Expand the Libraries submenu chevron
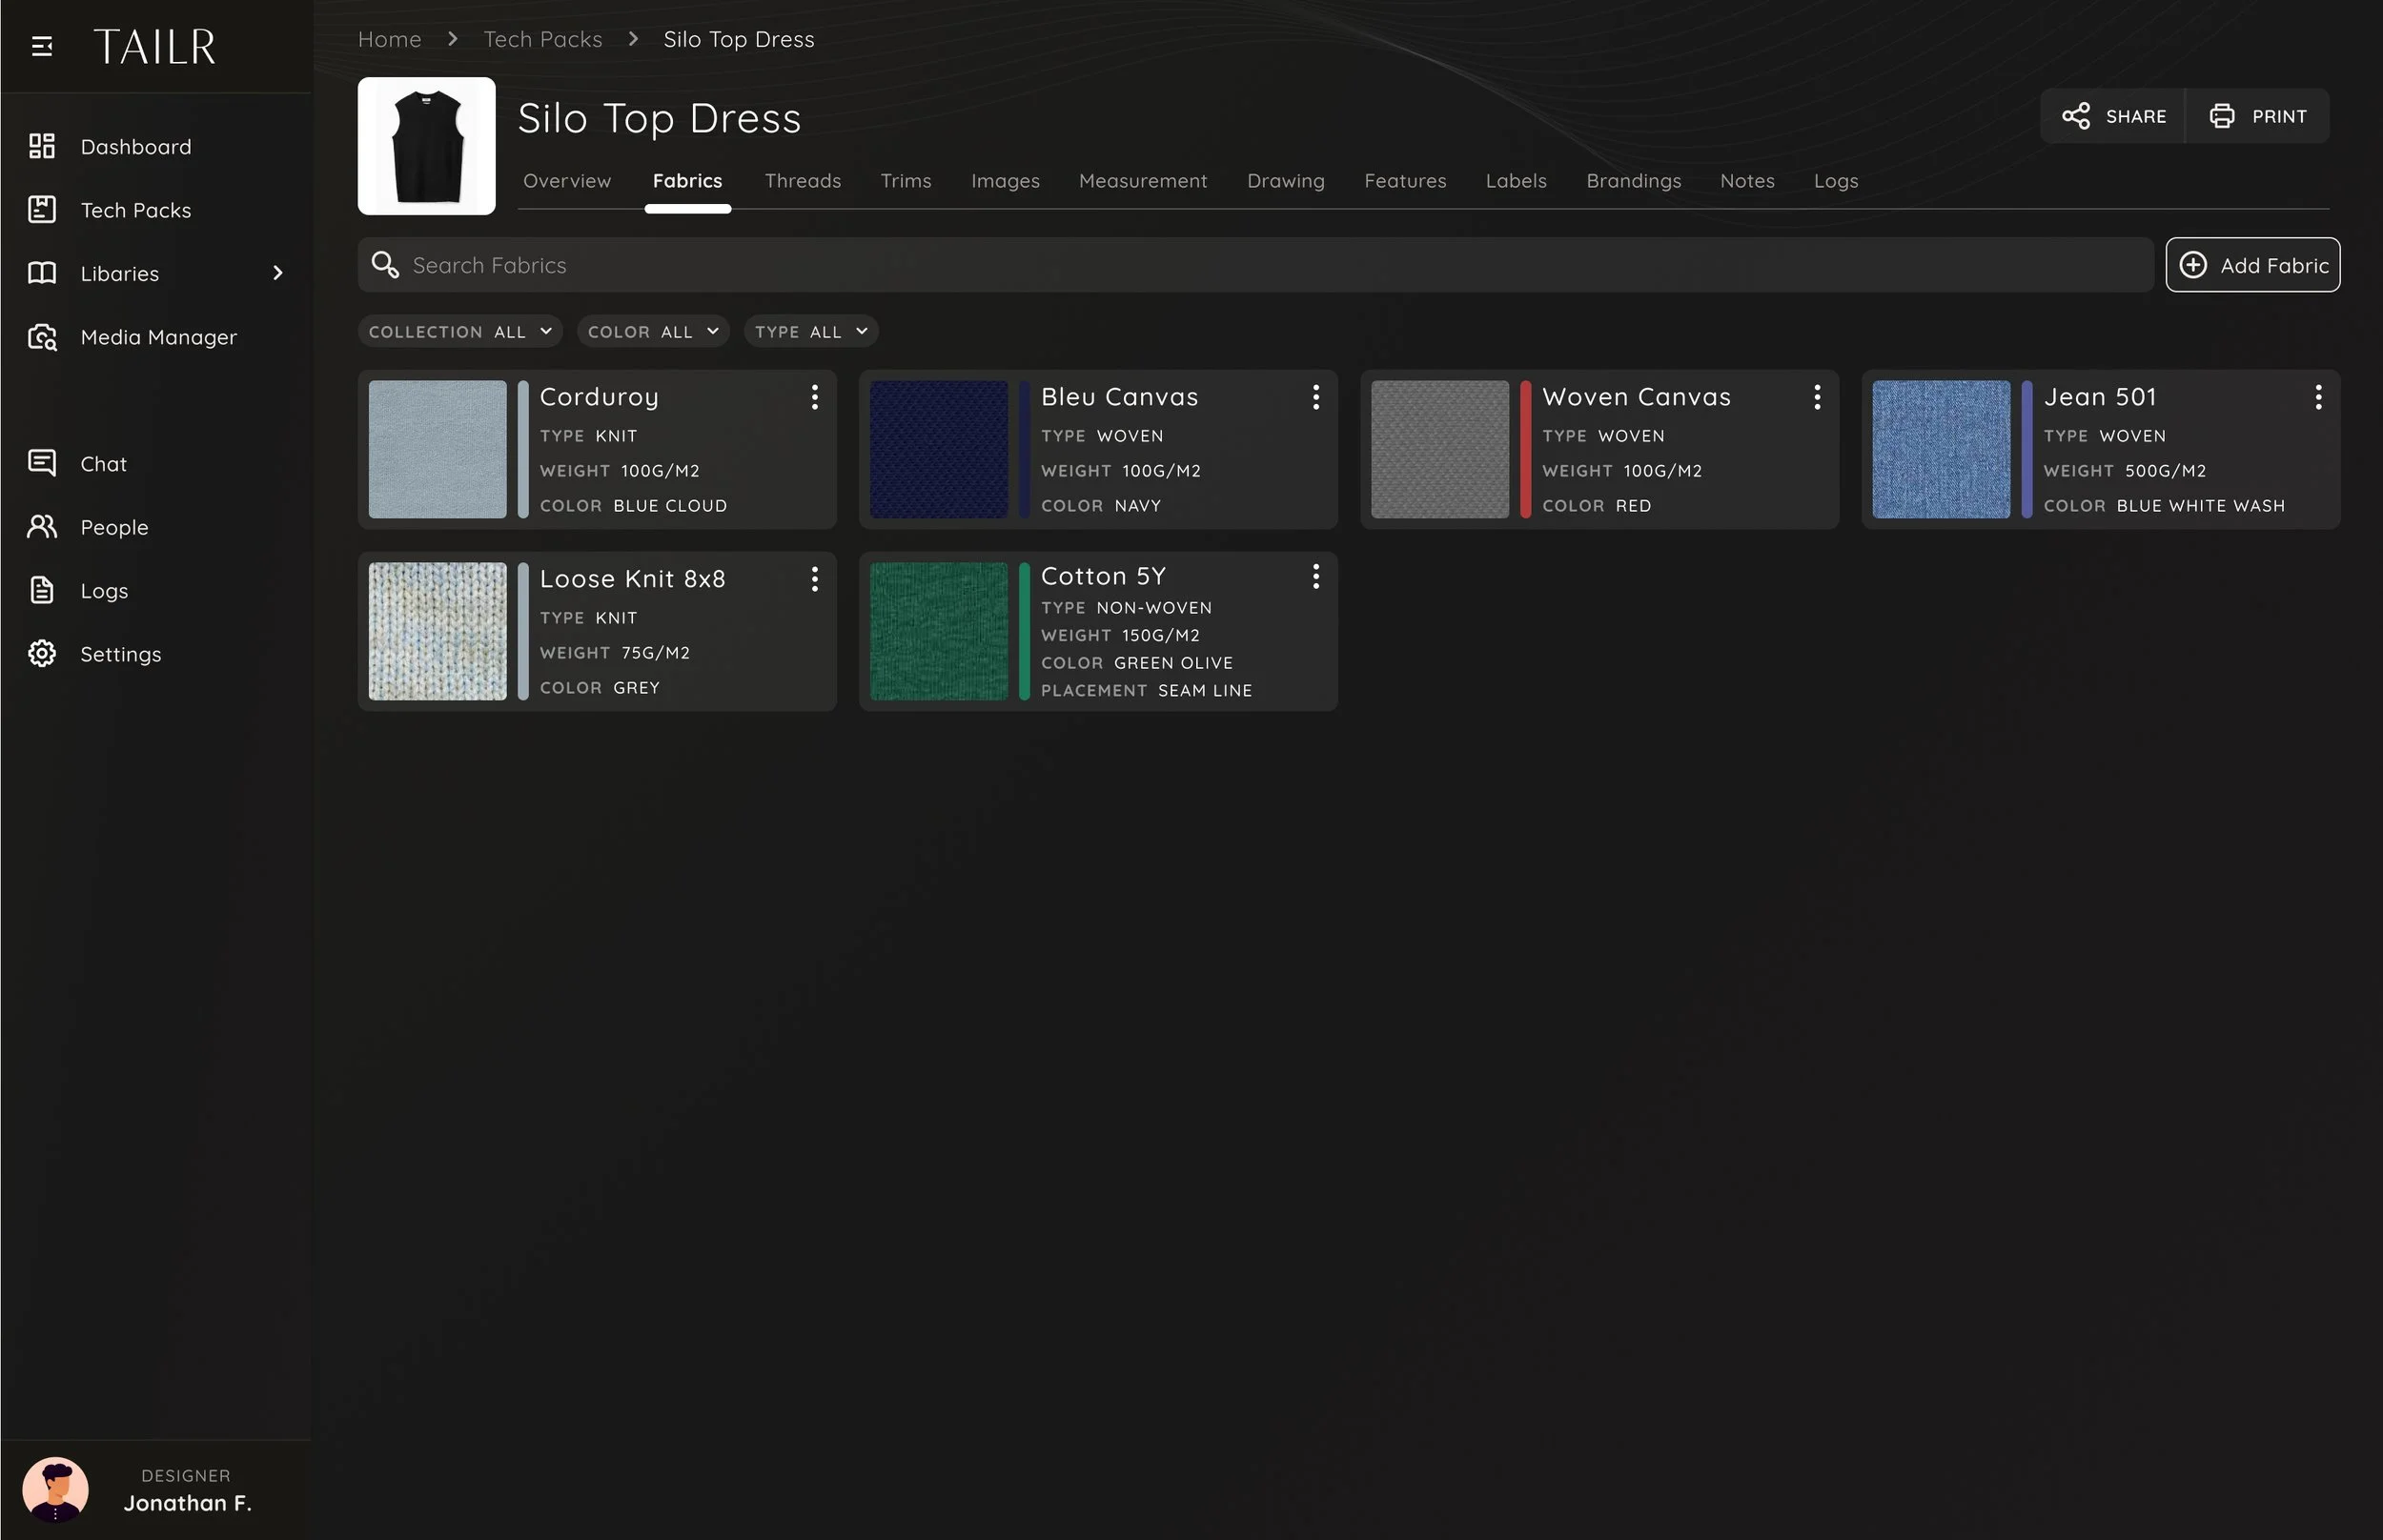Viewport: 2383px width, 1540px height. (278, 273)
